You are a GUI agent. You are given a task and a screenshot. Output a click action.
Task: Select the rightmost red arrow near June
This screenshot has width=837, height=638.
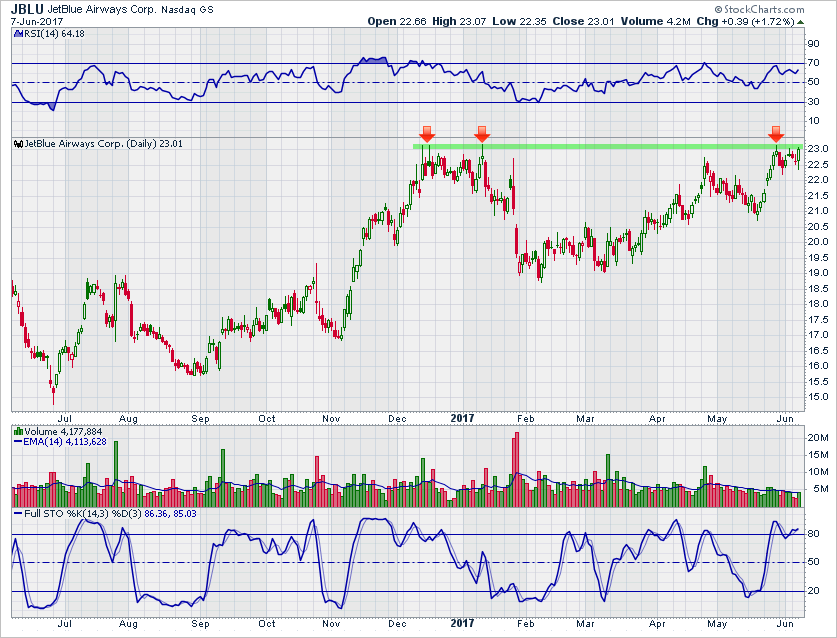775,134
